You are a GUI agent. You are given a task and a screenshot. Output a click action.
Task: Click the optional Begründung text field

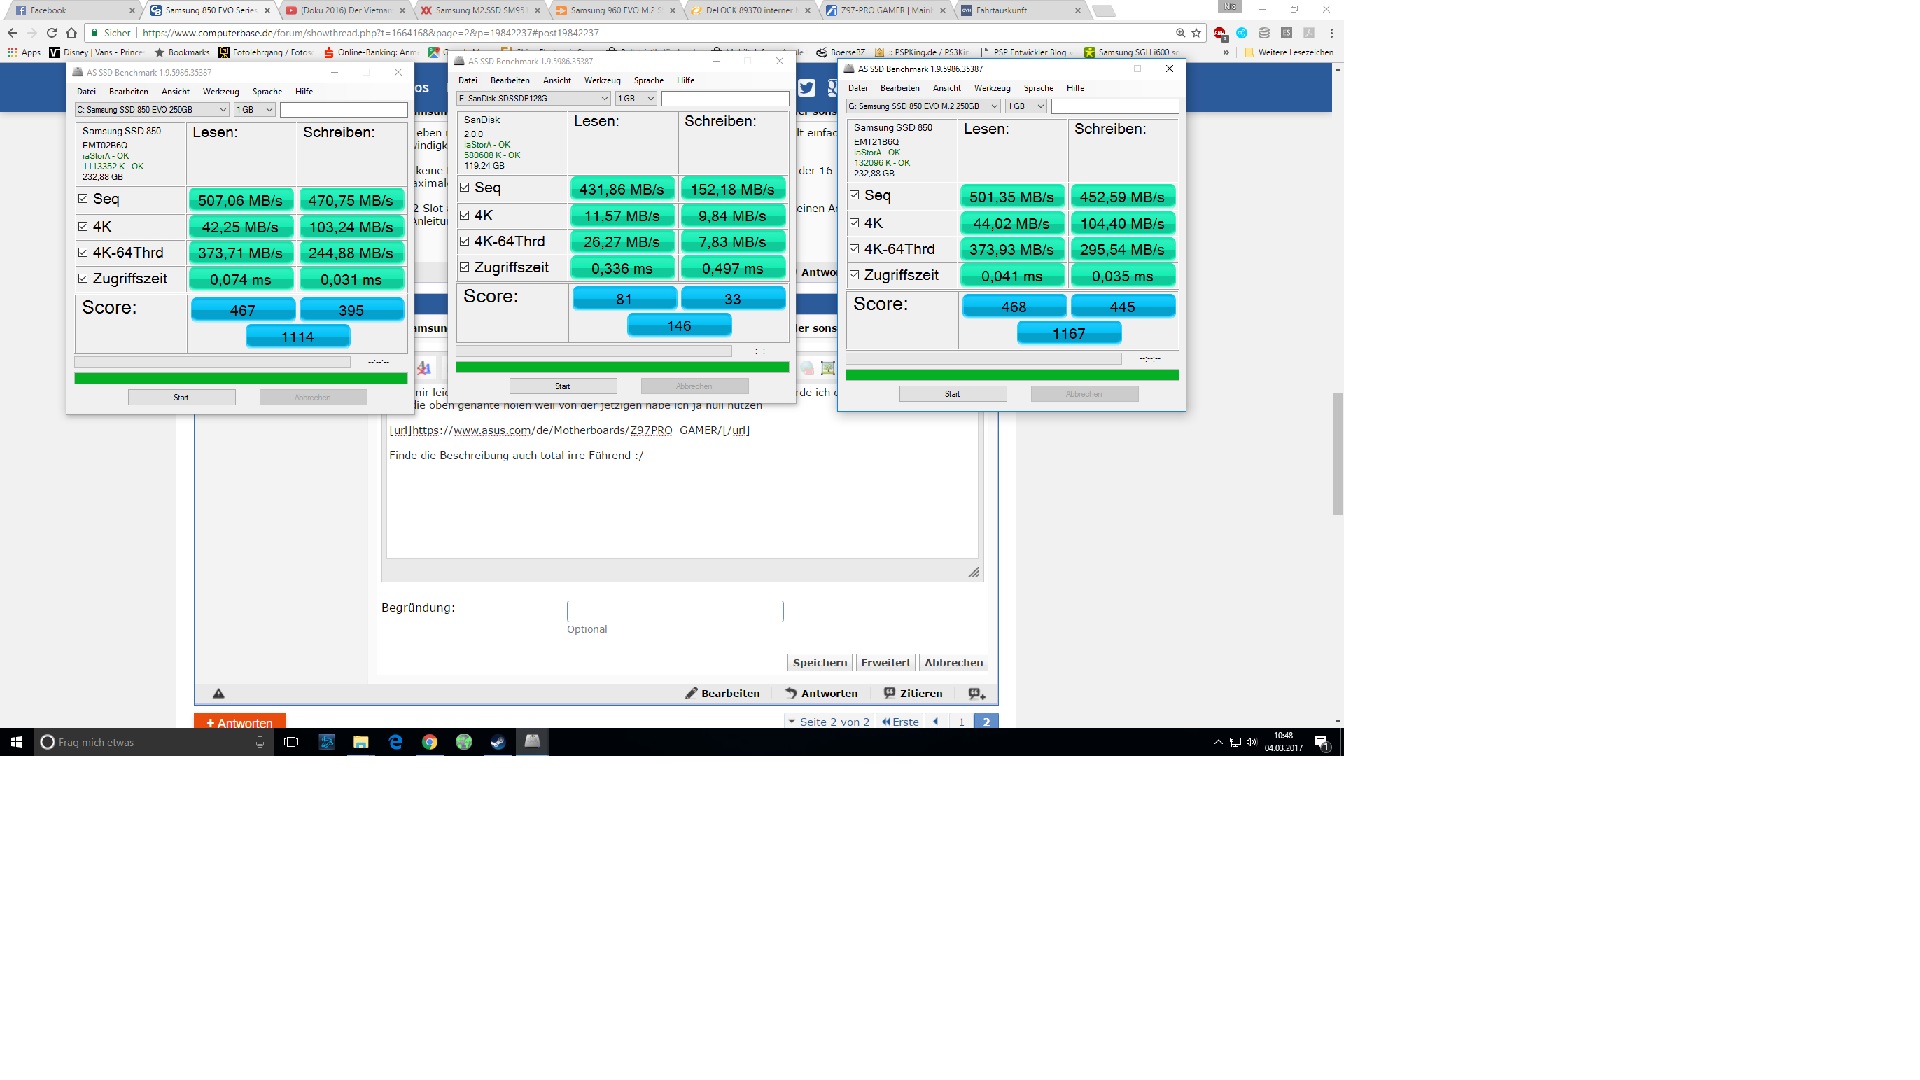[675, 611]
